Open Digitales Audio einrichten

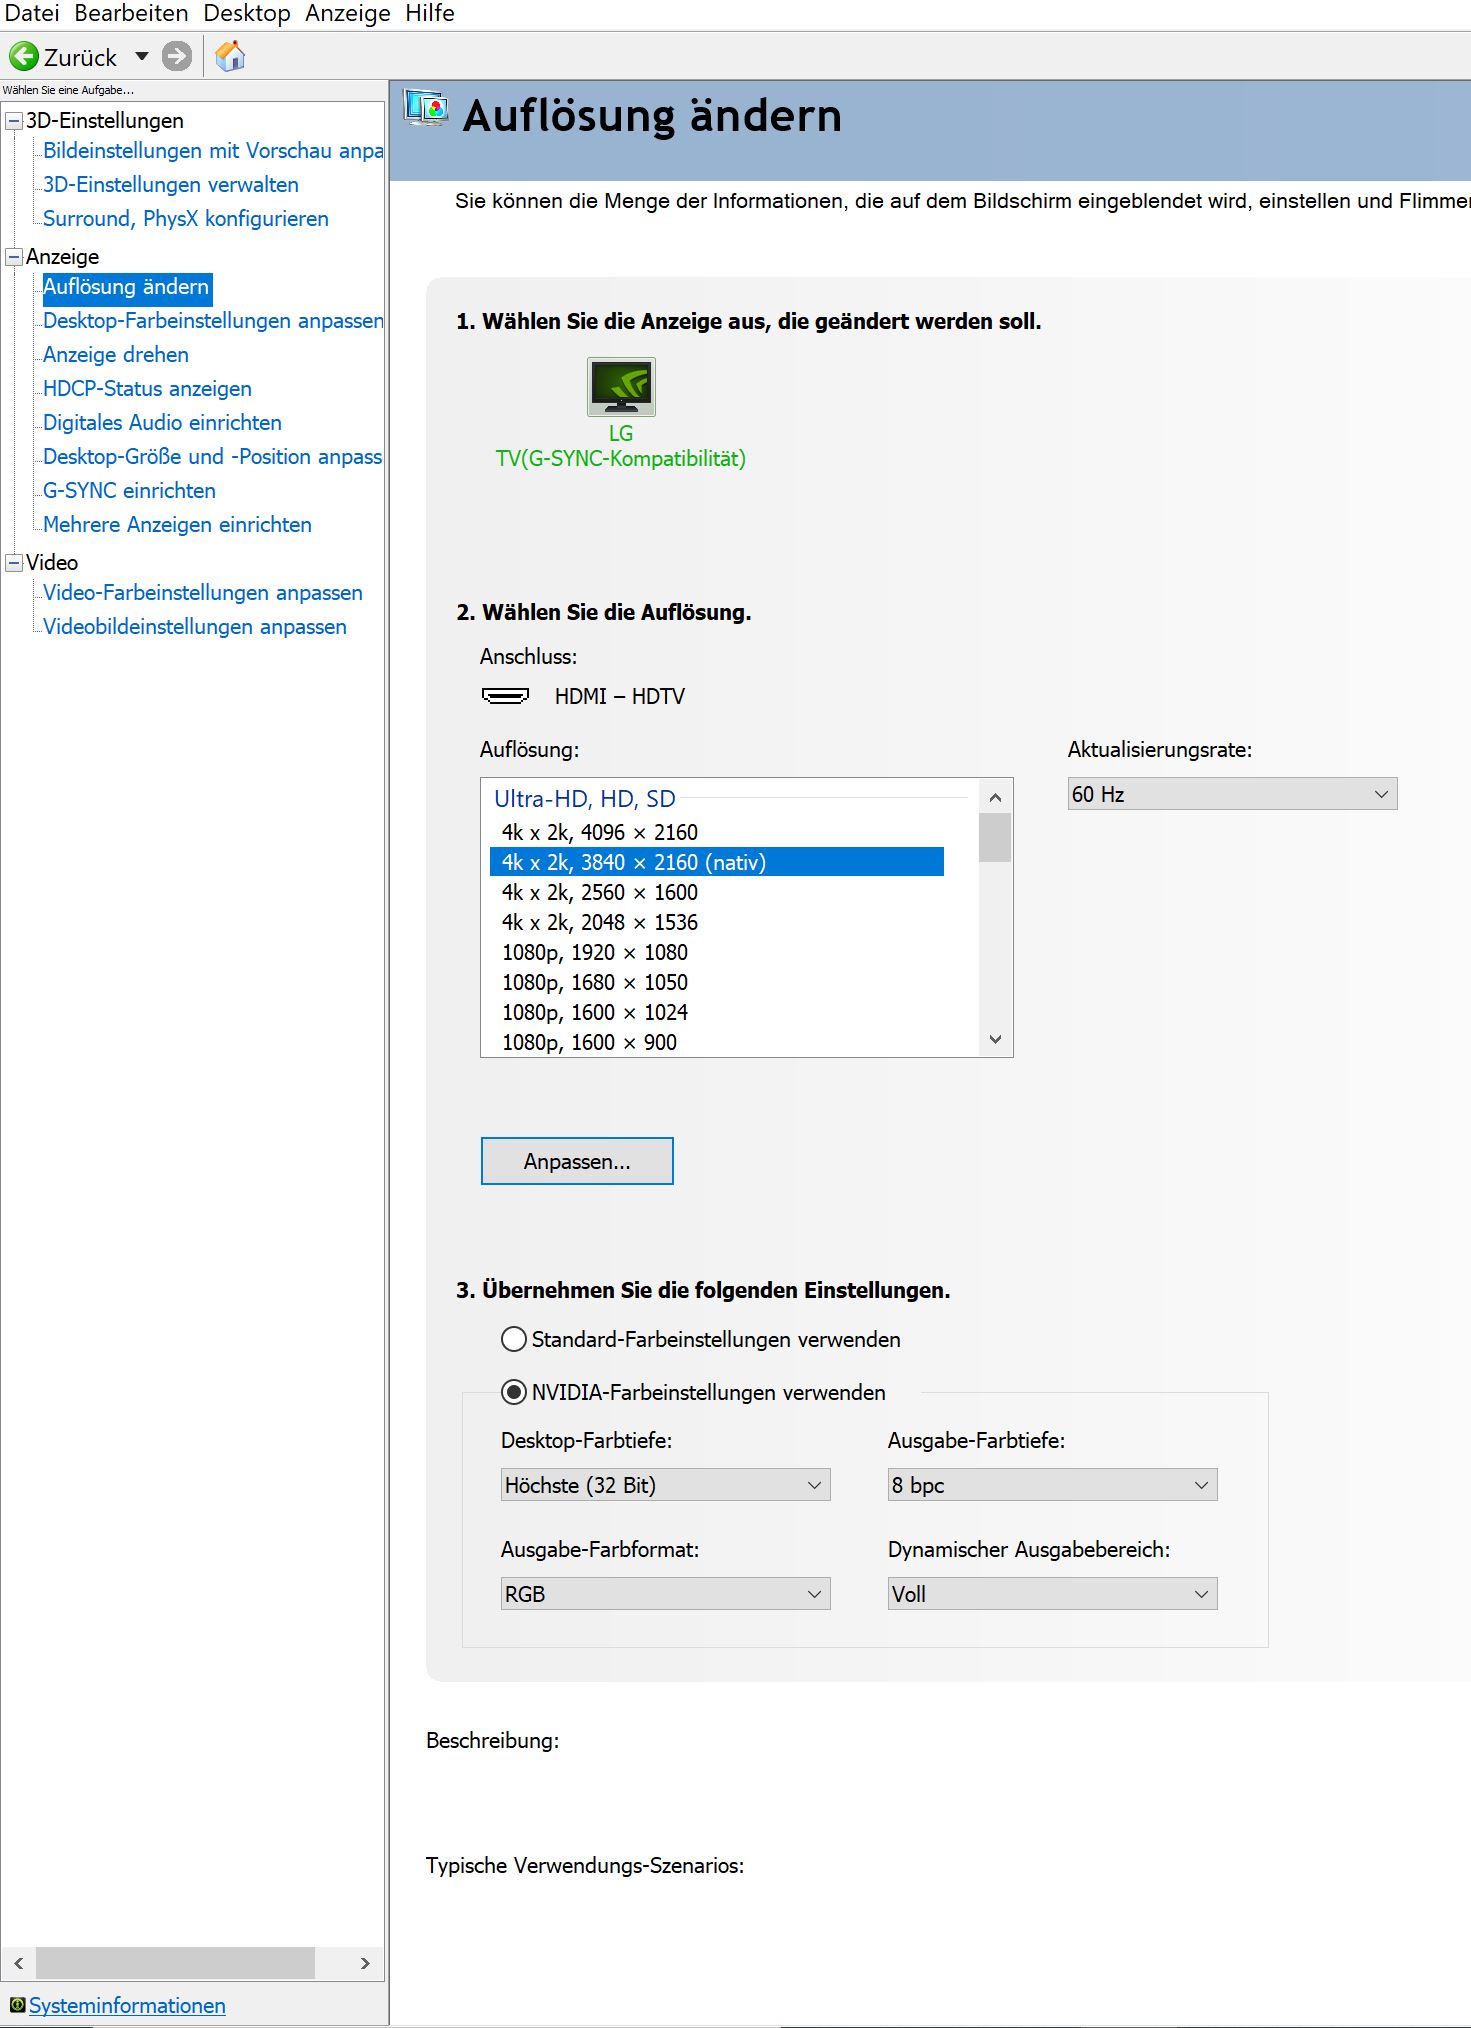click(x=162, y=423)
